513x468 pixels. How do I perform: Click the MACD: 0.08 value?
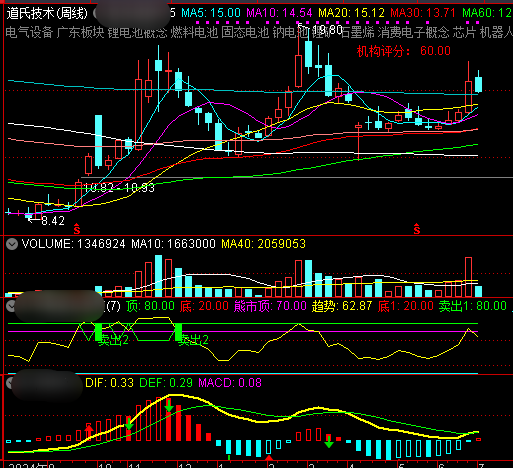pos(230,383)
